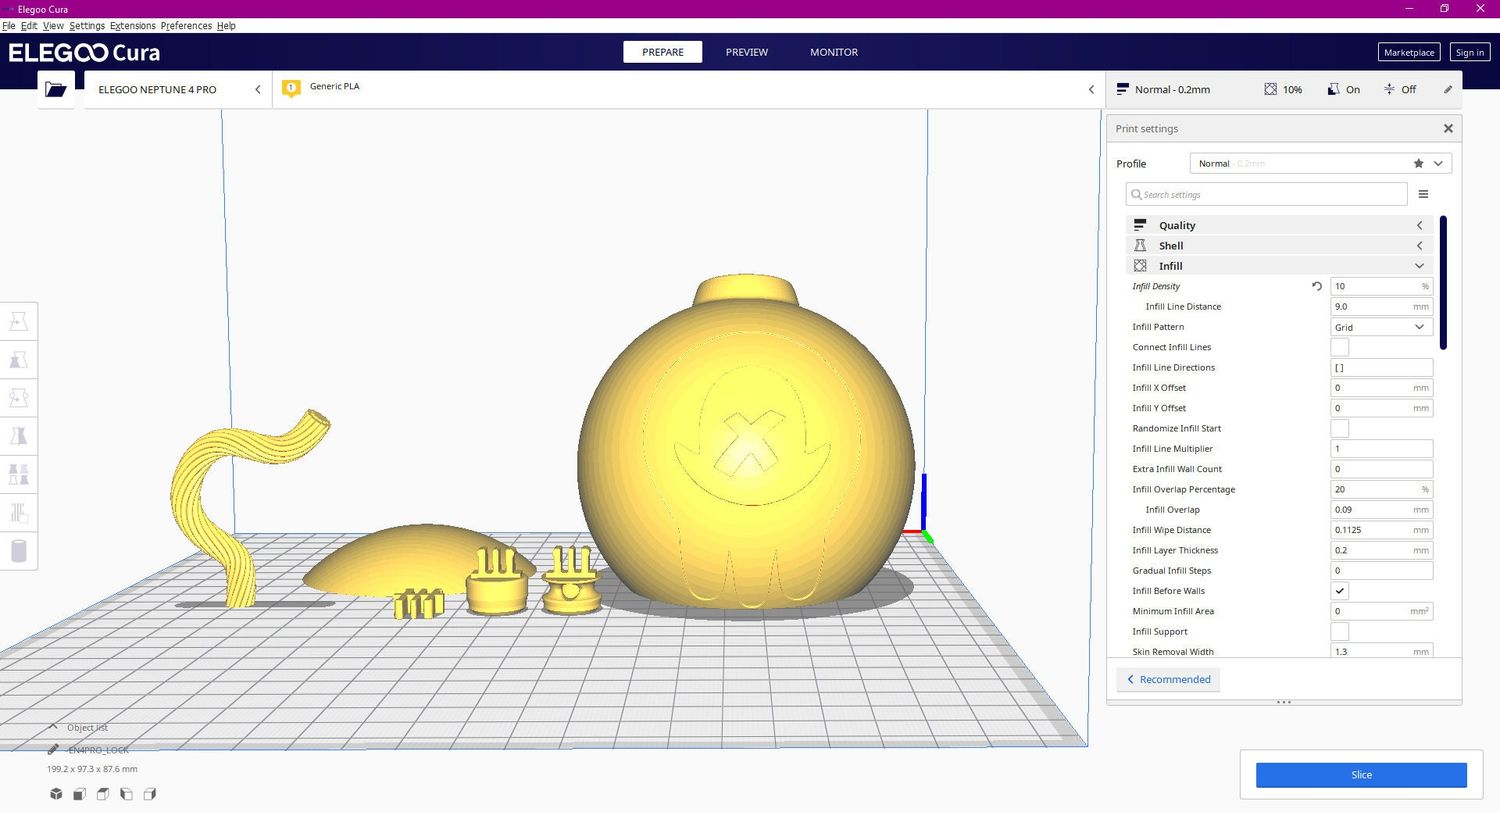Collapse the Infill settings section

tap(1280, 266)
